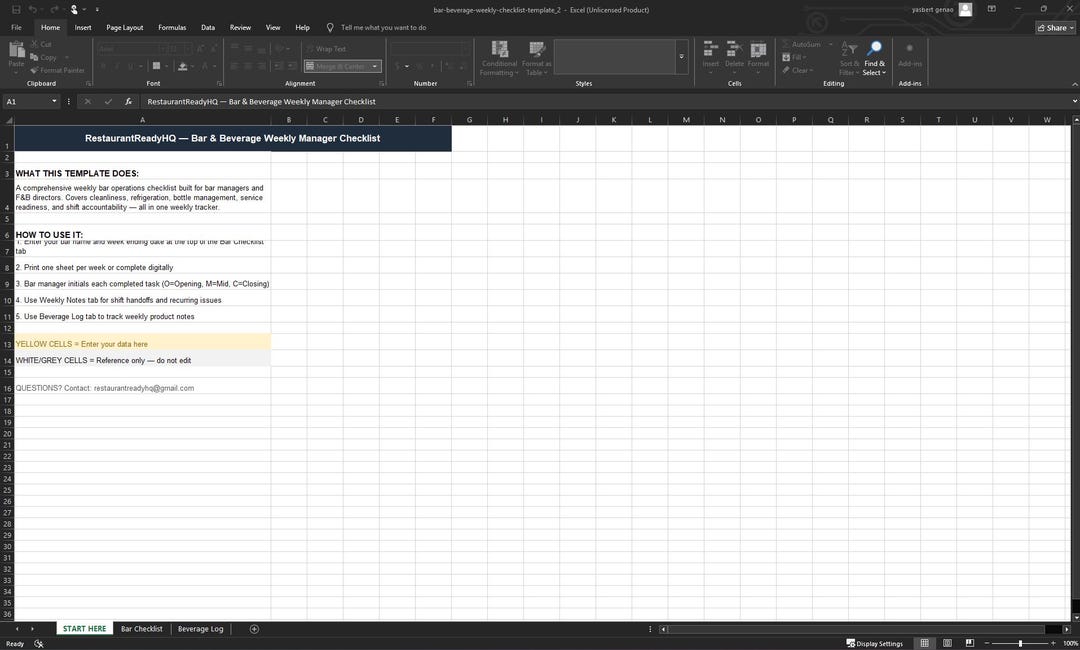
Task: Select the Format Painter brush
Action: click(x=57, y=70)
